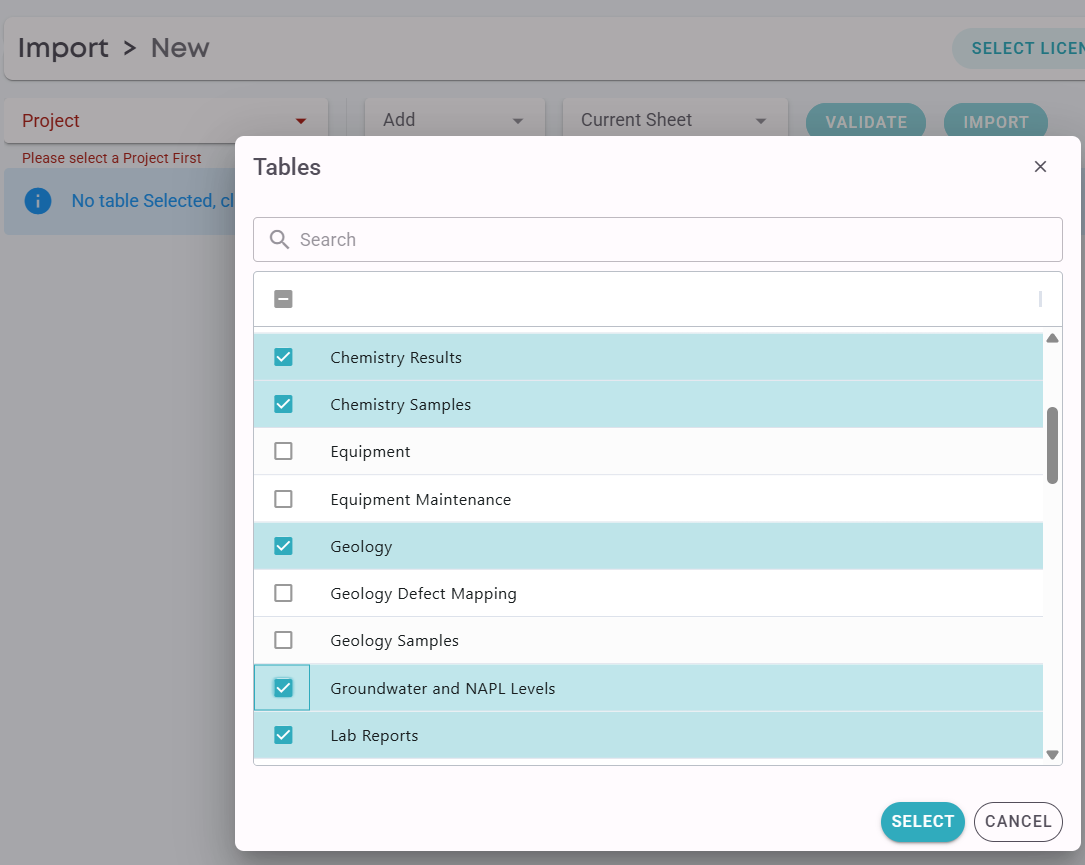Click the 'Chemistry Samples' row text
This screenshot has width=1085, height=865.
(401, 405)
